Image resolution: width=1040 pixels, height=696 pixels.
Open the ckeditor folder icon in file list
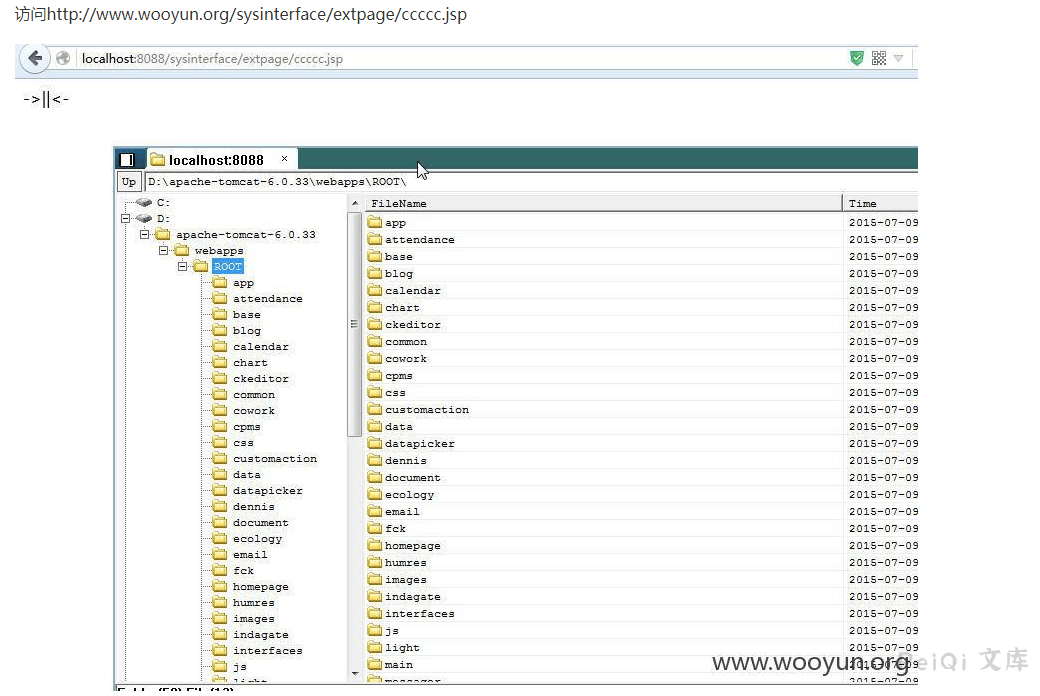coord(375,324)
